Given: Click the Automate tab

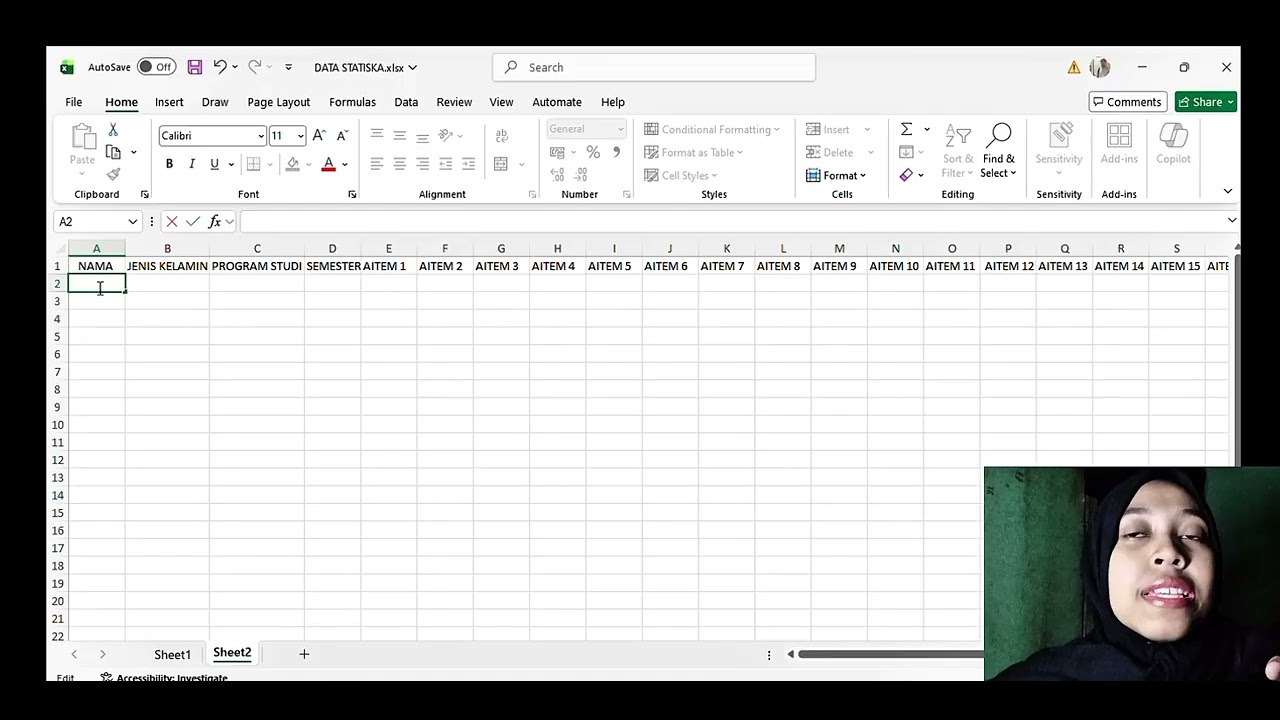Looking at the screenshot, I should coord(557,102).
